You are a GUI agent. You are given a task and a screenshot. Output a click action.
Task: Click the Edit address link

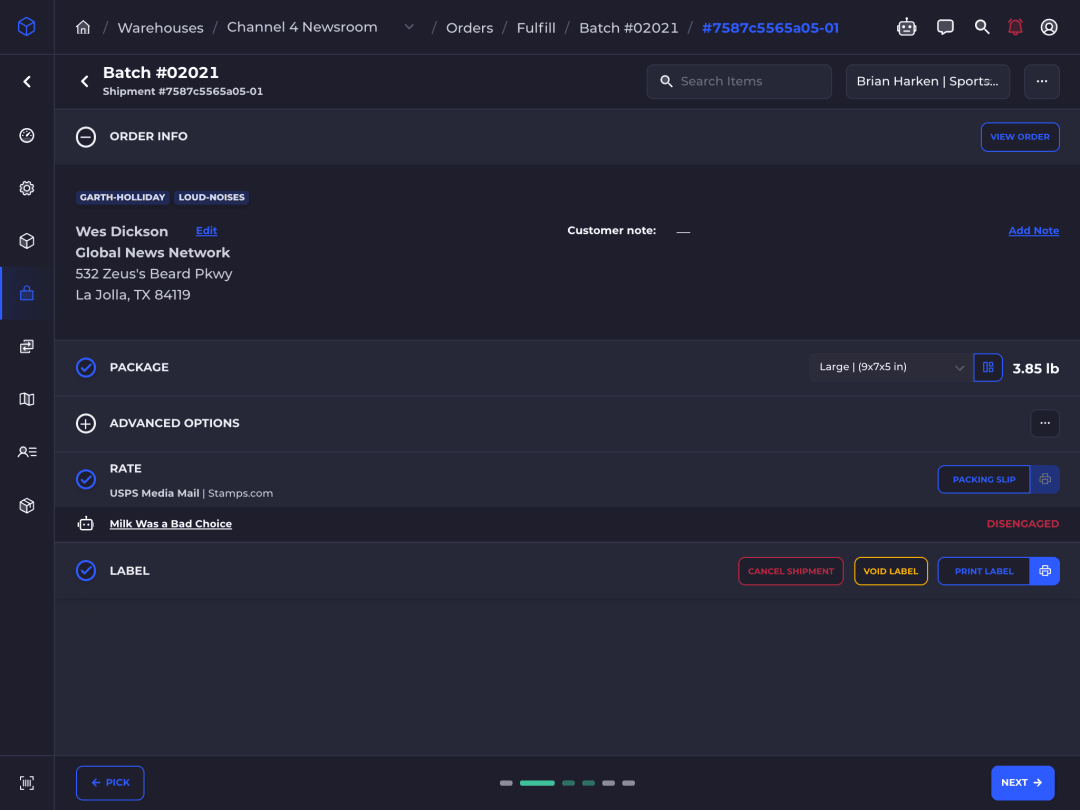(207, 231)
